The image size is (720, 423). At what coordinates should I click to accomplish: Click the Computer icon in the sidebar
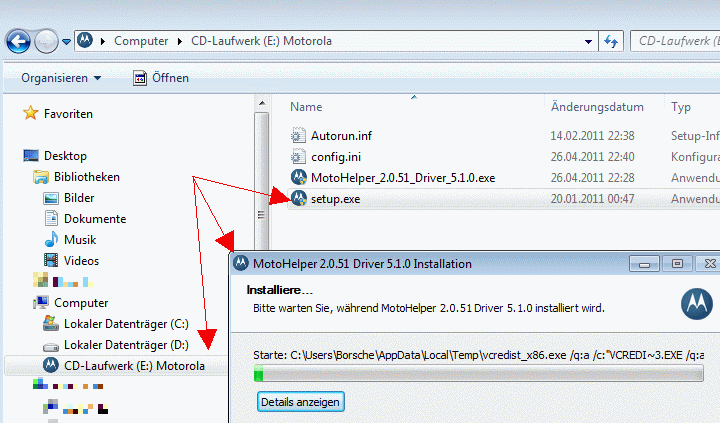click(41, 303)
